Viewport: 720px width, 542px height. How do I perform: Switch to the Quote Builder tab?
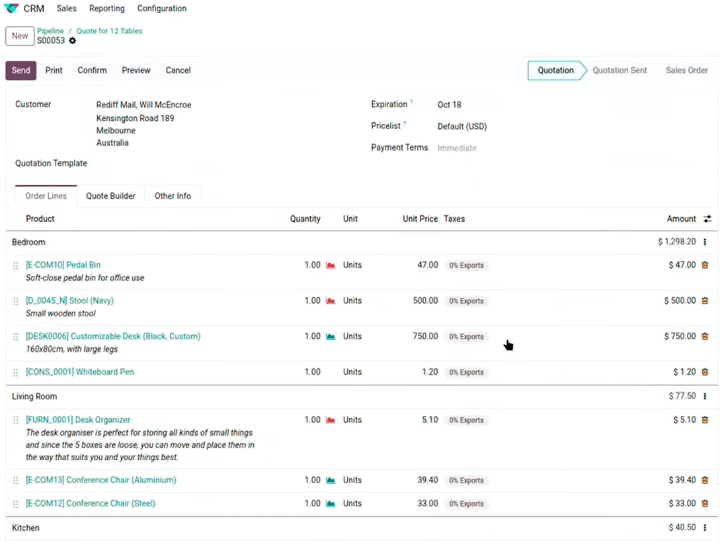tap(111, 196)
